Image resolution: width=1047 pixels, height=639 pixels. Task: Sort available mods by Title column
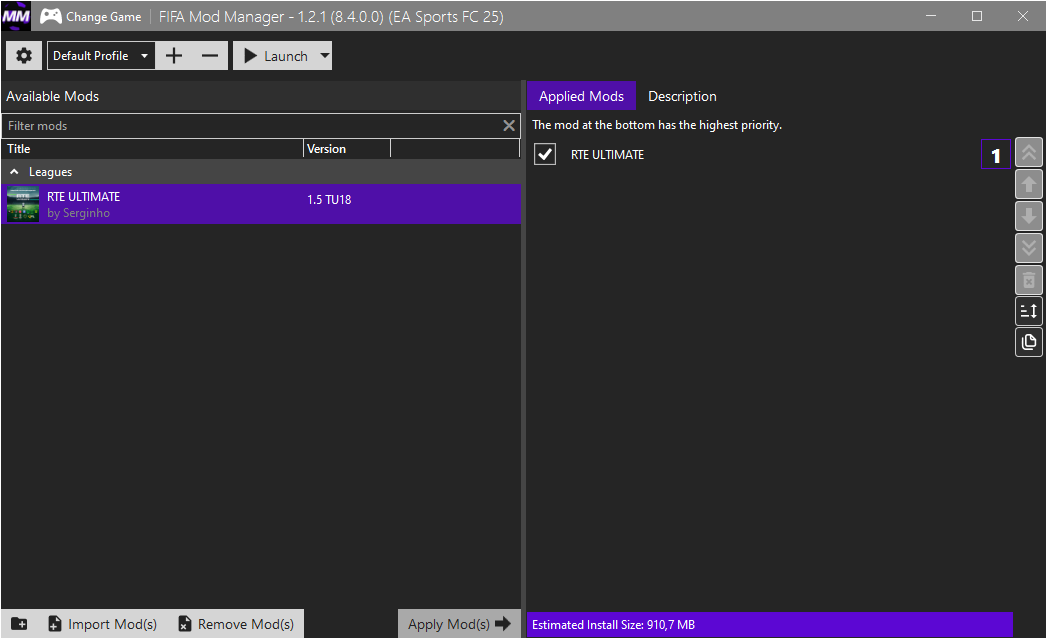(153, 148)
